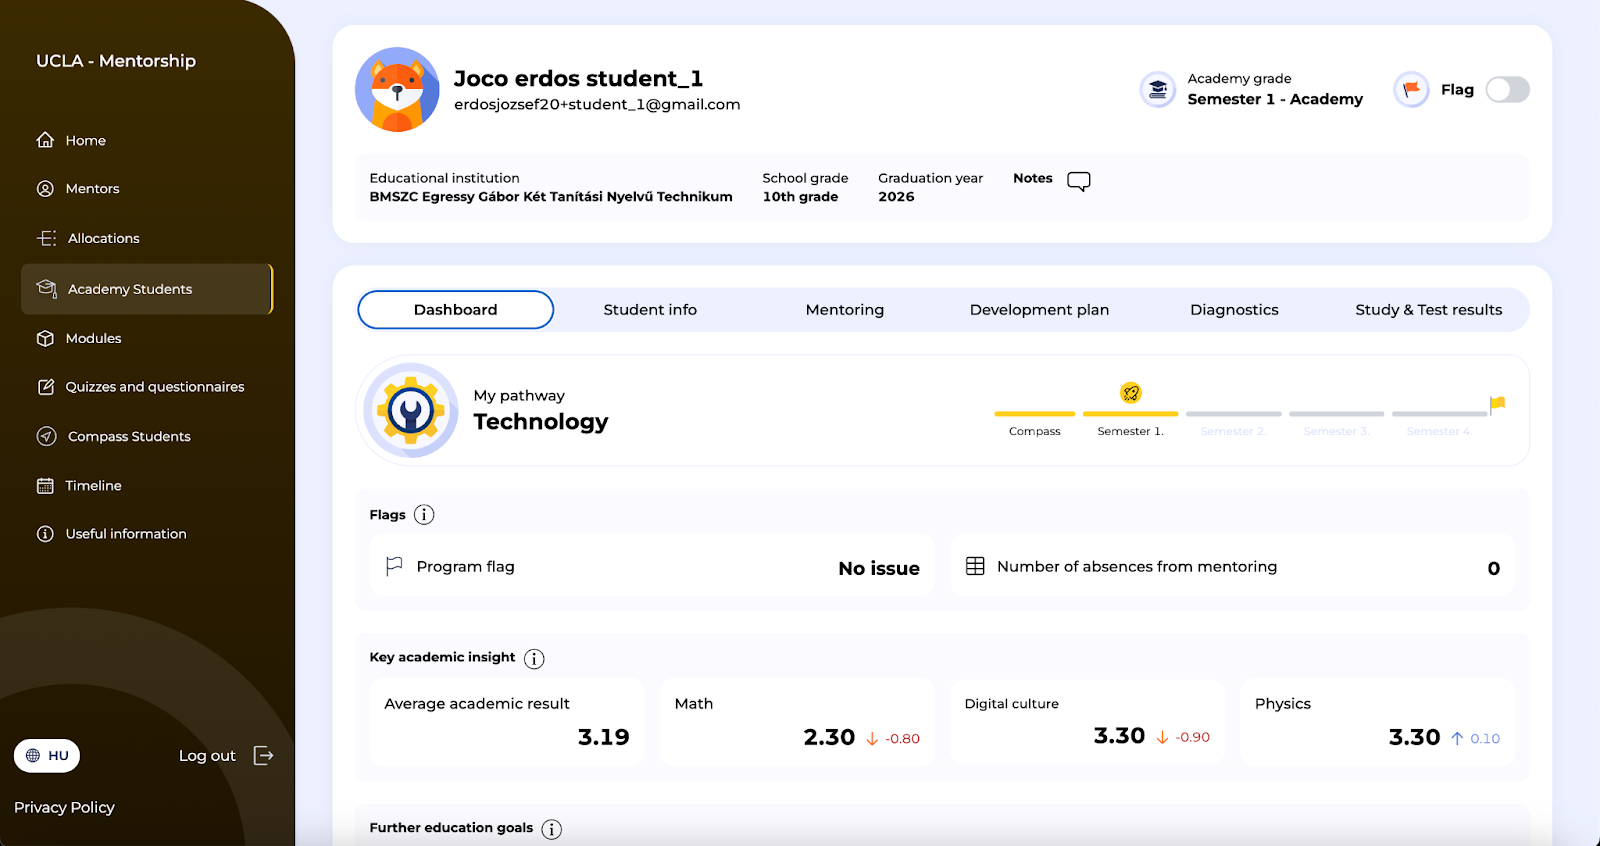Click the Allocations tree icon
Viewport: 1600px width, 846px height.
click(x=46, y=238)
